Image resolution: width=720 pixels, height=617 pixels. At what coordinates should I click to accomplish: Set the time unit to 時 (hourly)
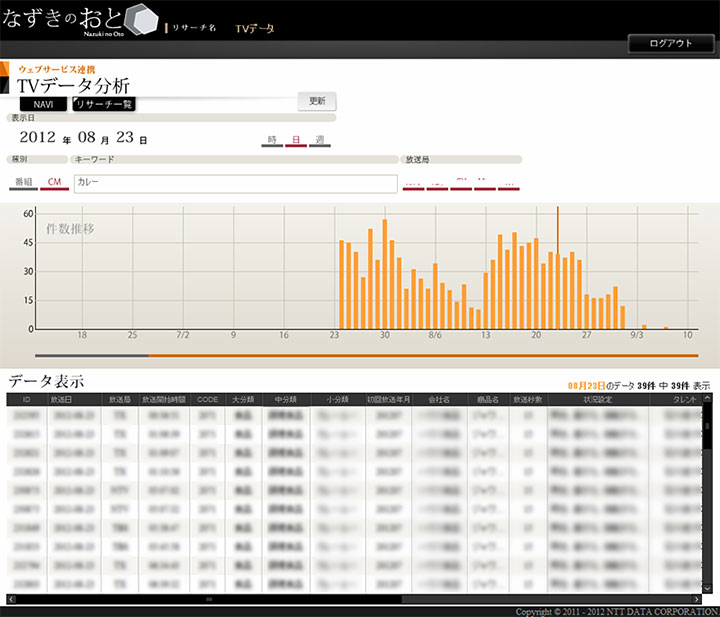271,140
